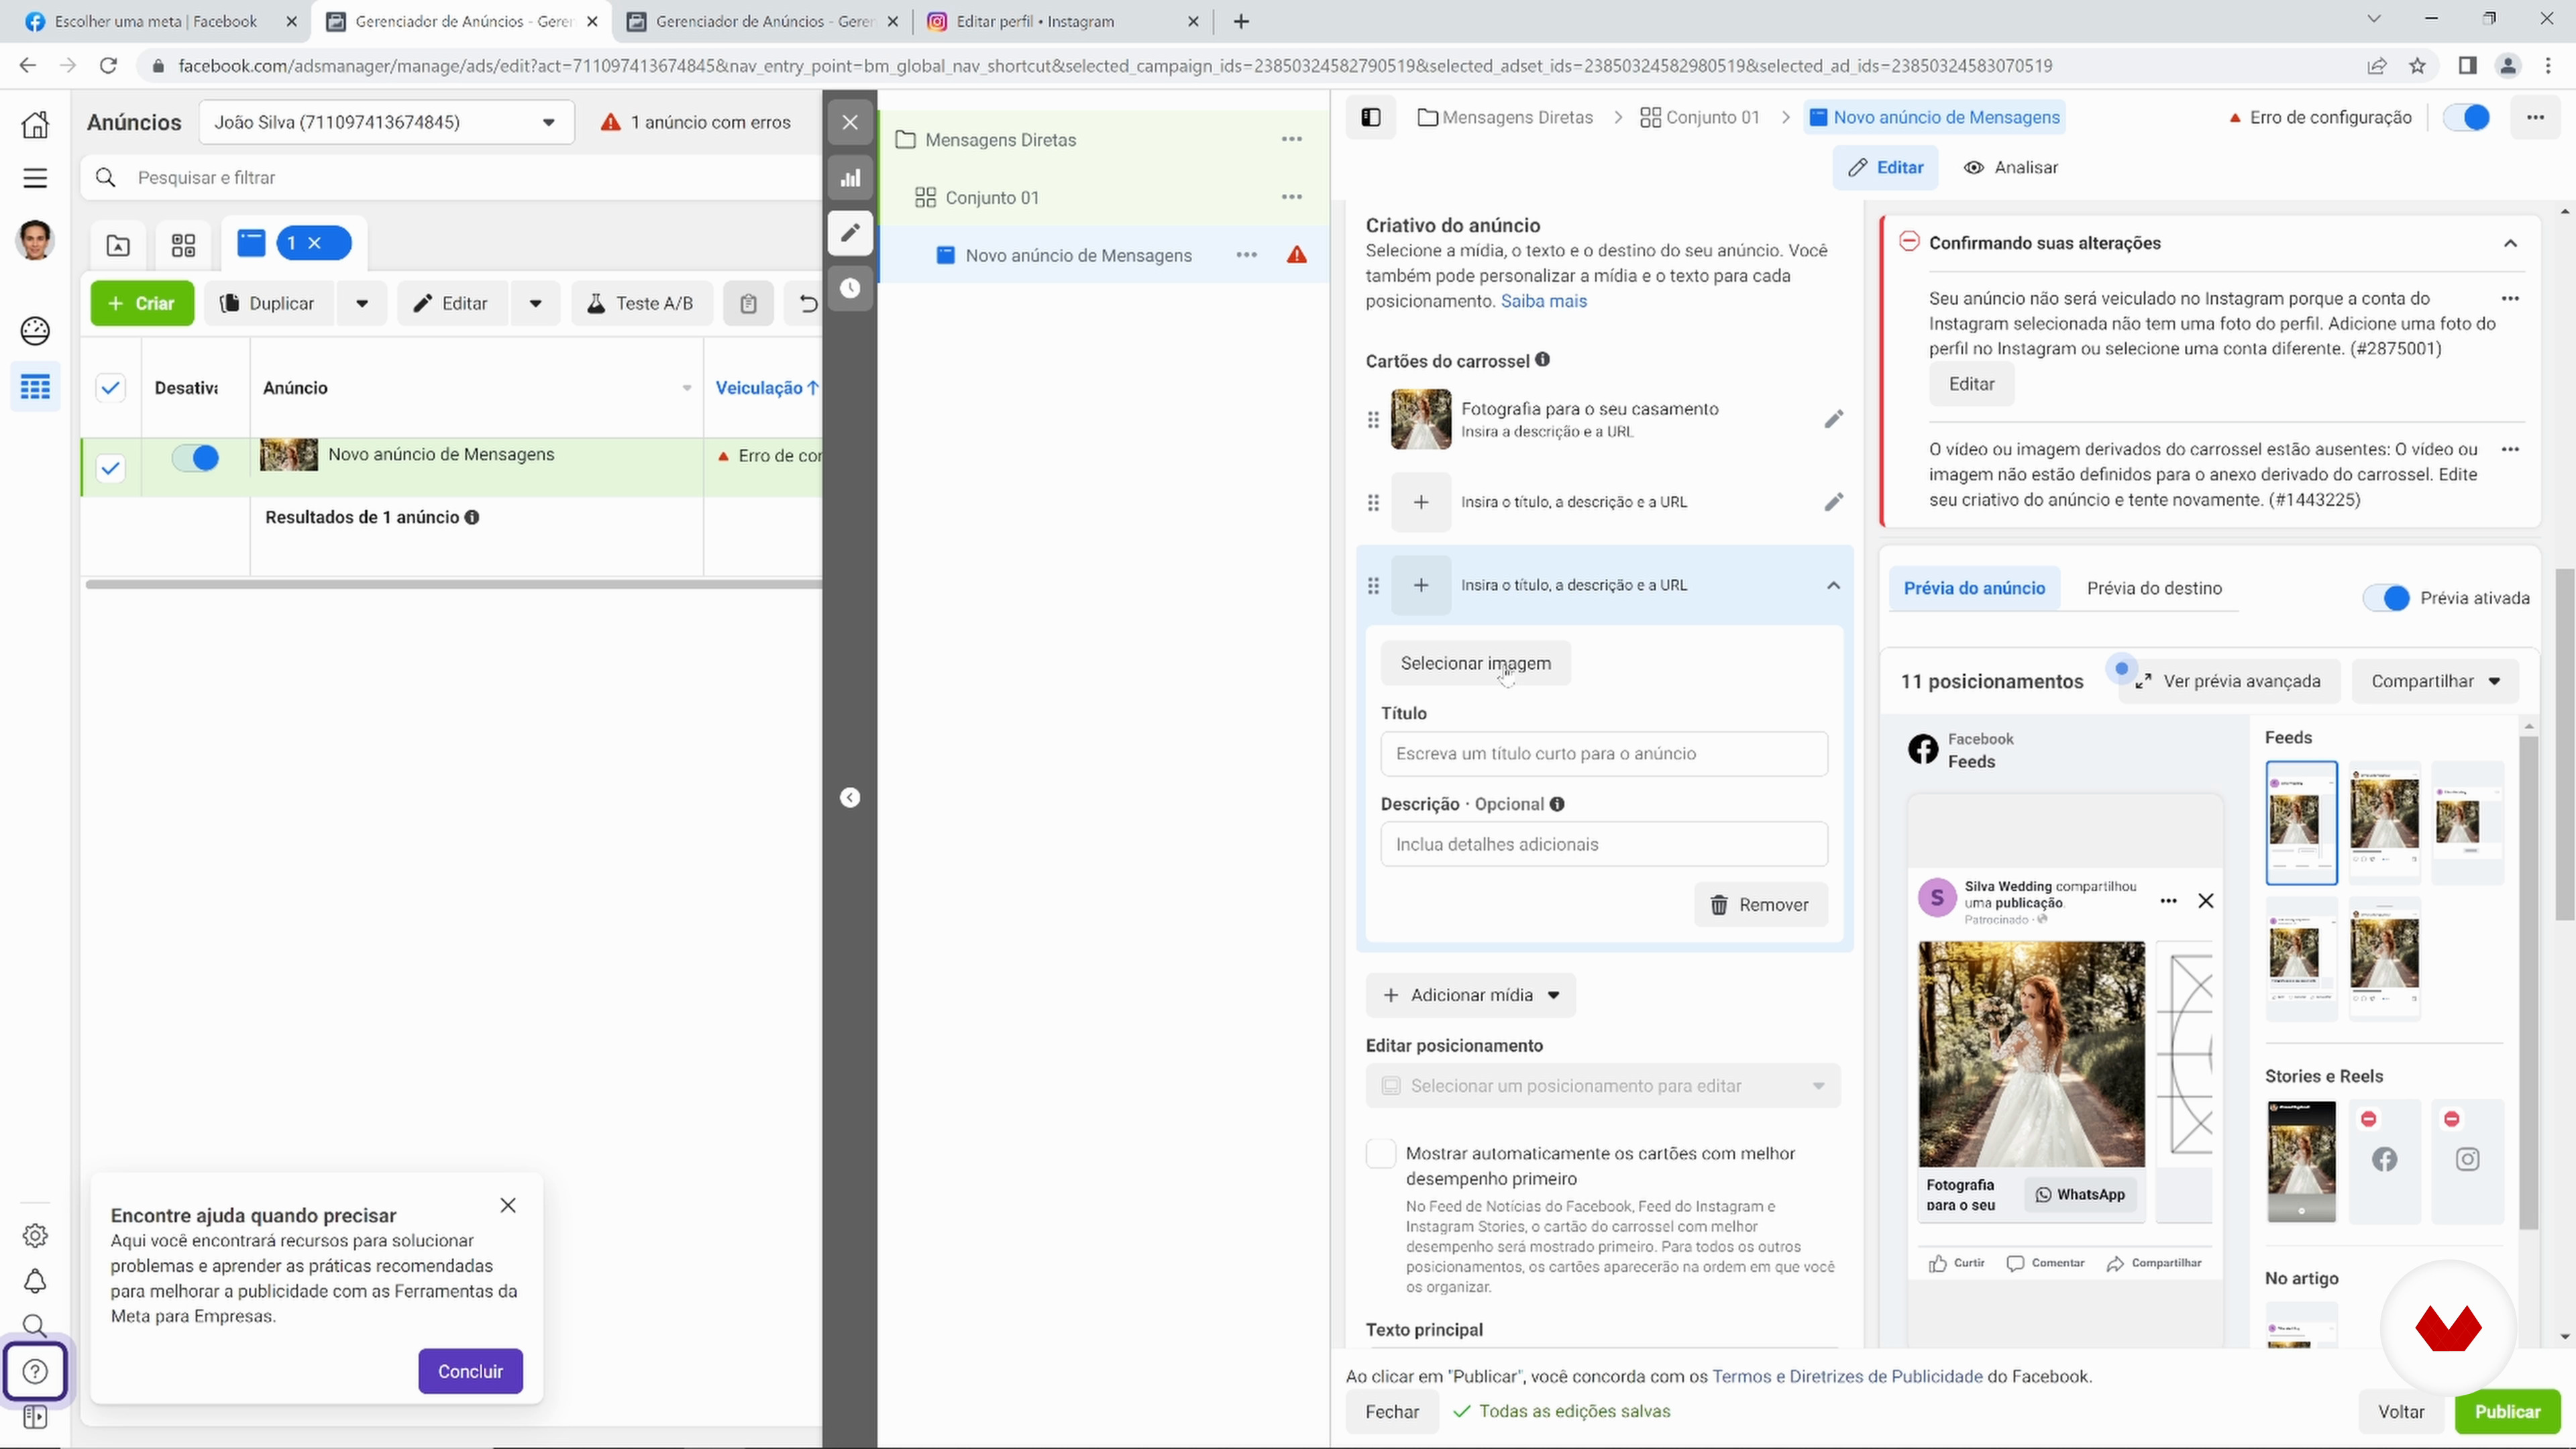Bookmark this page with the star icon
Viewport: 2576px width, 1449px height.
[x=2417, y=66]
